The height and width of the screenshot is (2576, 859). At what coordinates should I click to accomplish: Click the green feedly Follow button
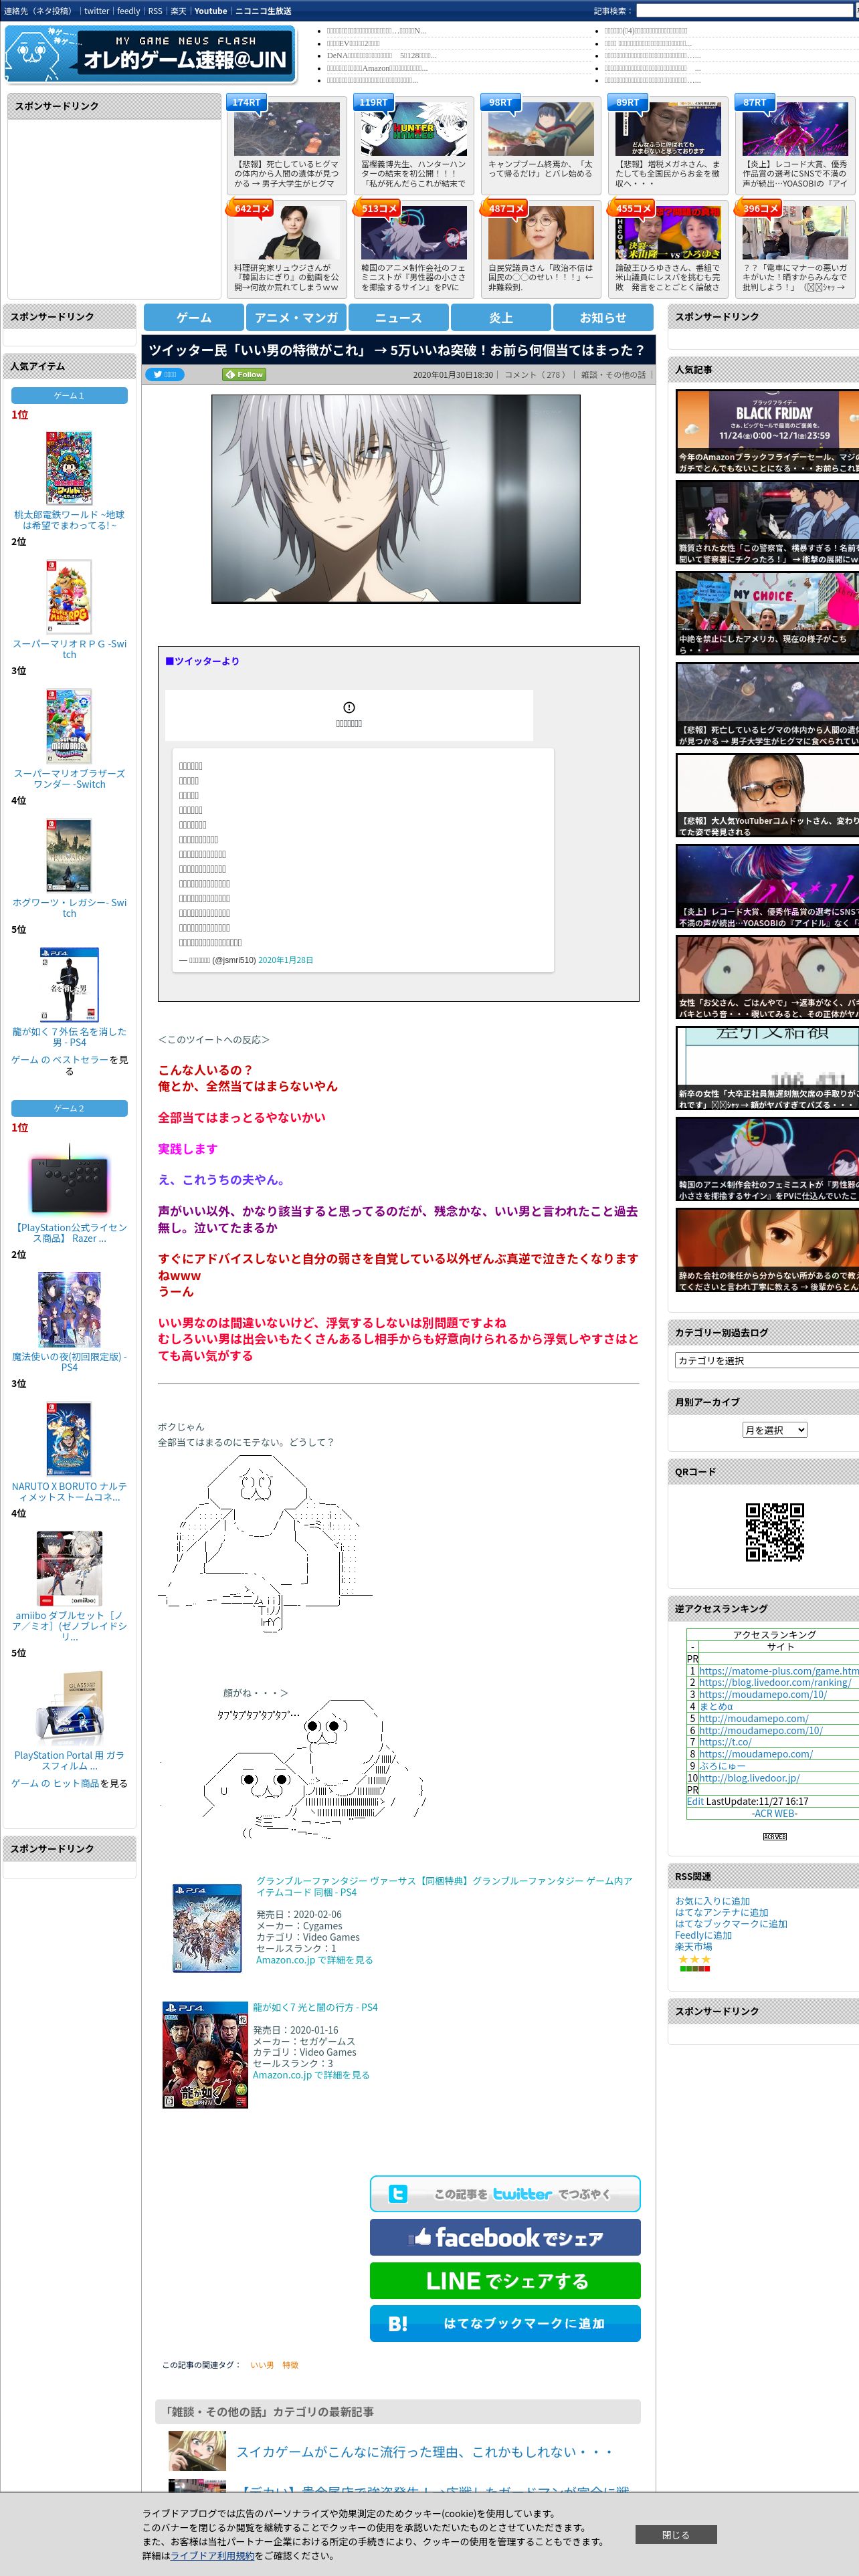(244, 375)
